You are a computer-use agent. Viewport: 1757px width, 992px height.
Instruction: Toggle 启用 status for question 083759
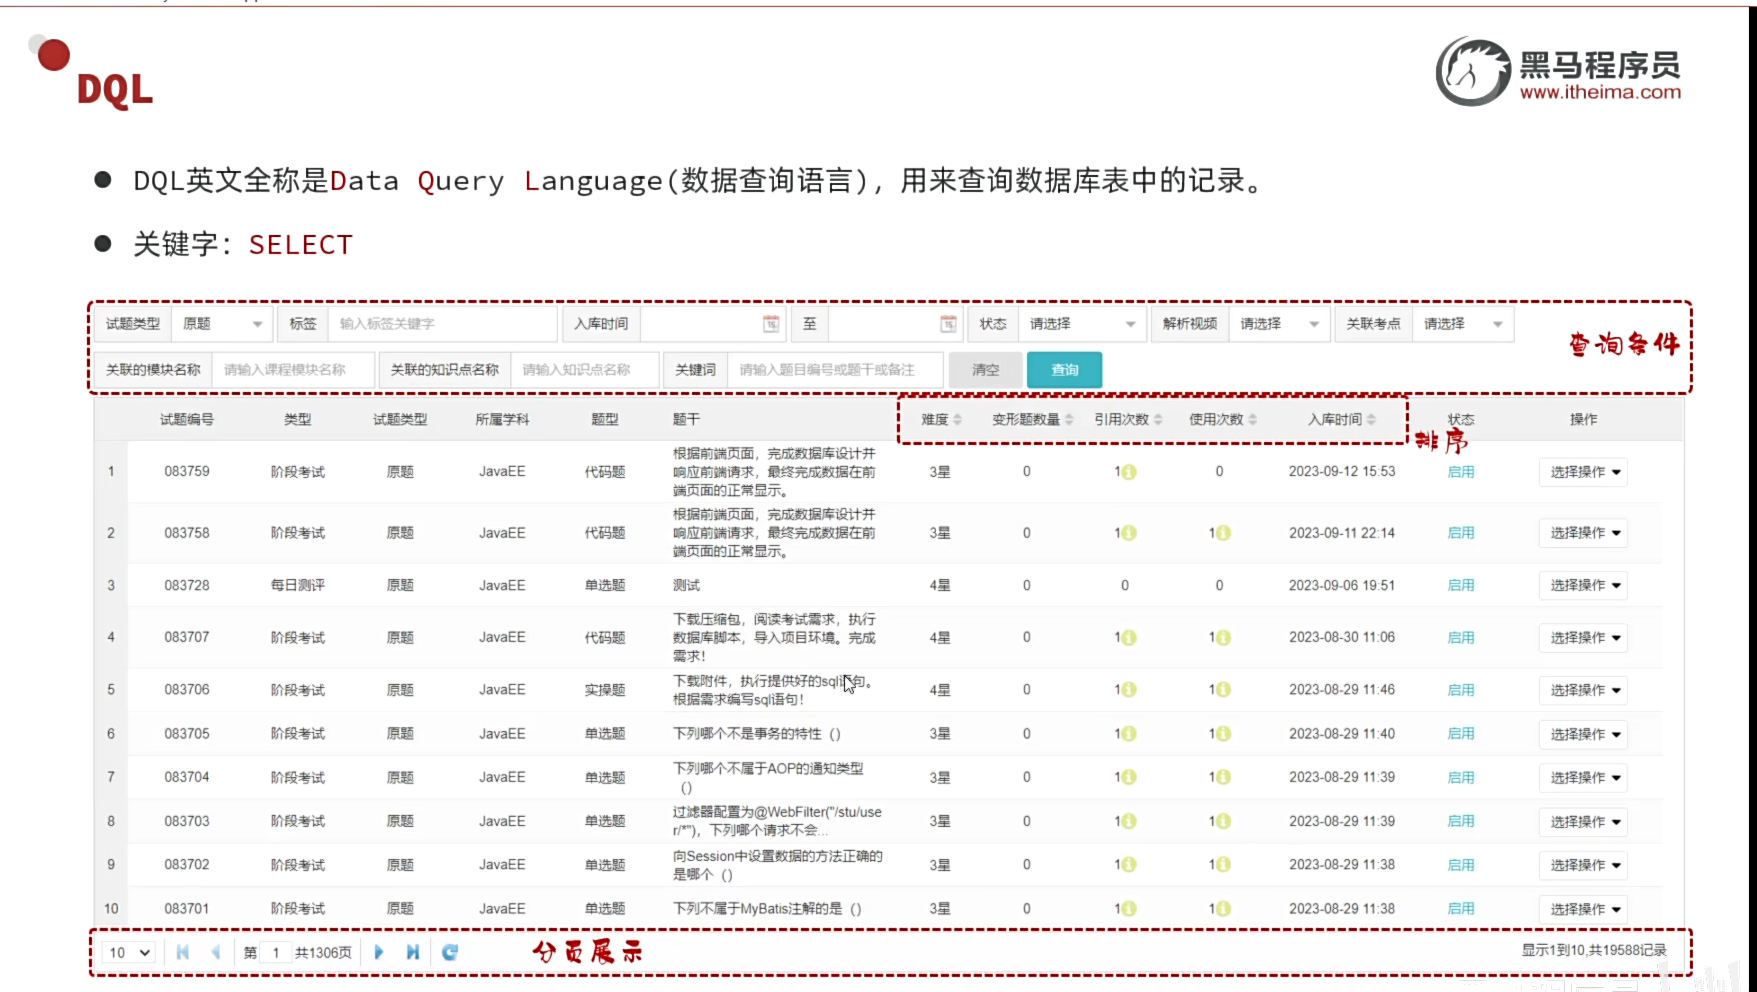pyautogui.click(x=1460, y=471)
